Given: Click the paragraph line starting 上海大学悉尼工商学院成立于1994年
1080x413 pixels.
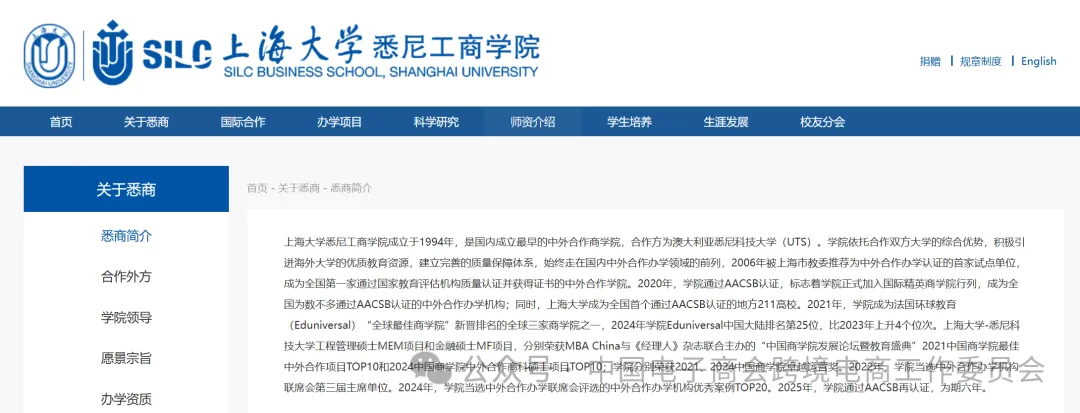Looking at the screenshot, I should click(655, 243).
